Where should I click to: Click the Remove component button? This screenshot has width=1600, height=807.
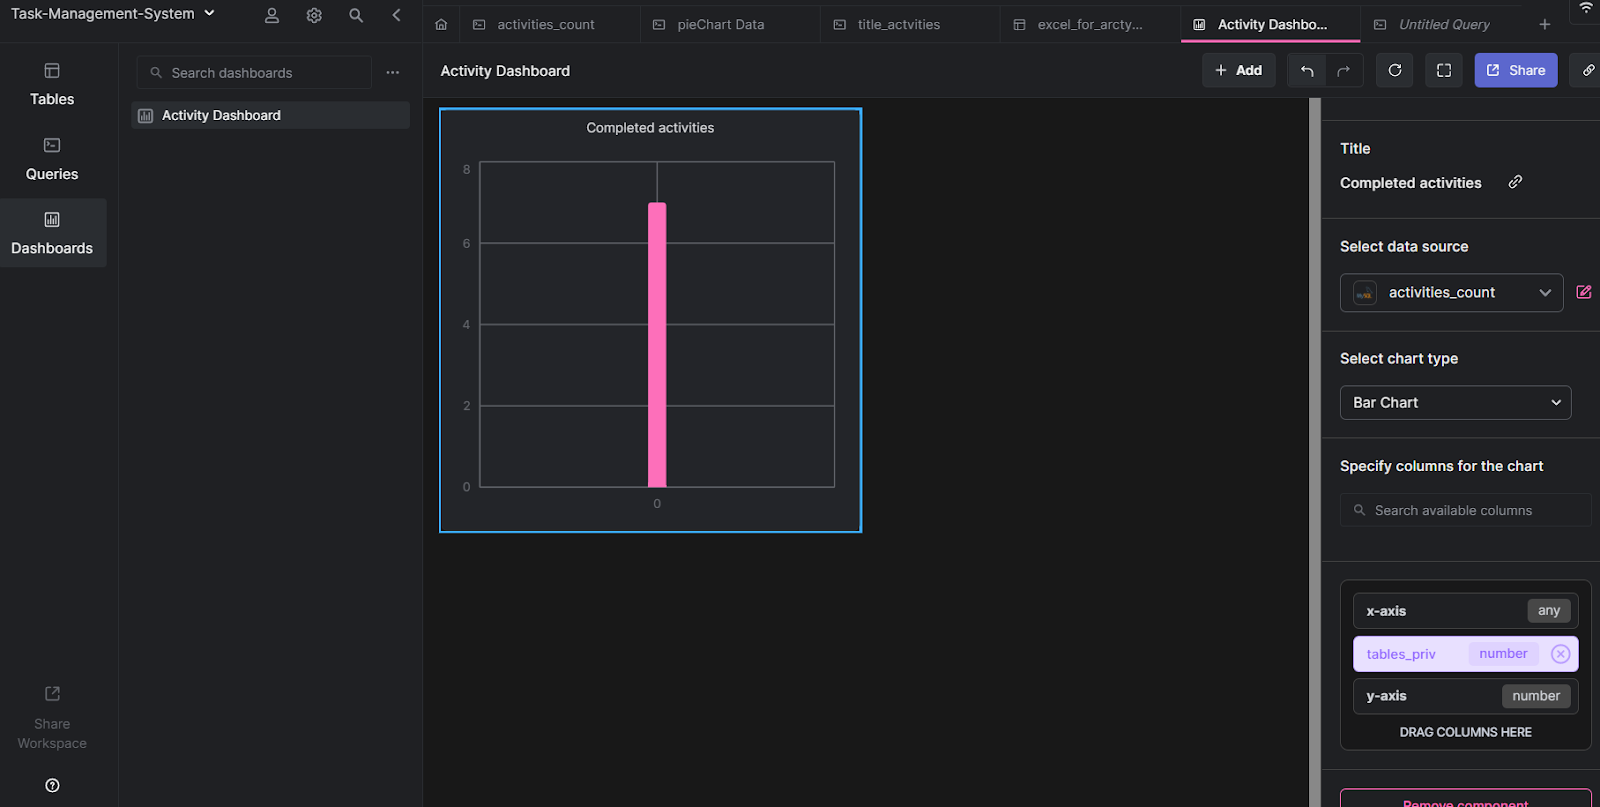[x=1465, y=798]
